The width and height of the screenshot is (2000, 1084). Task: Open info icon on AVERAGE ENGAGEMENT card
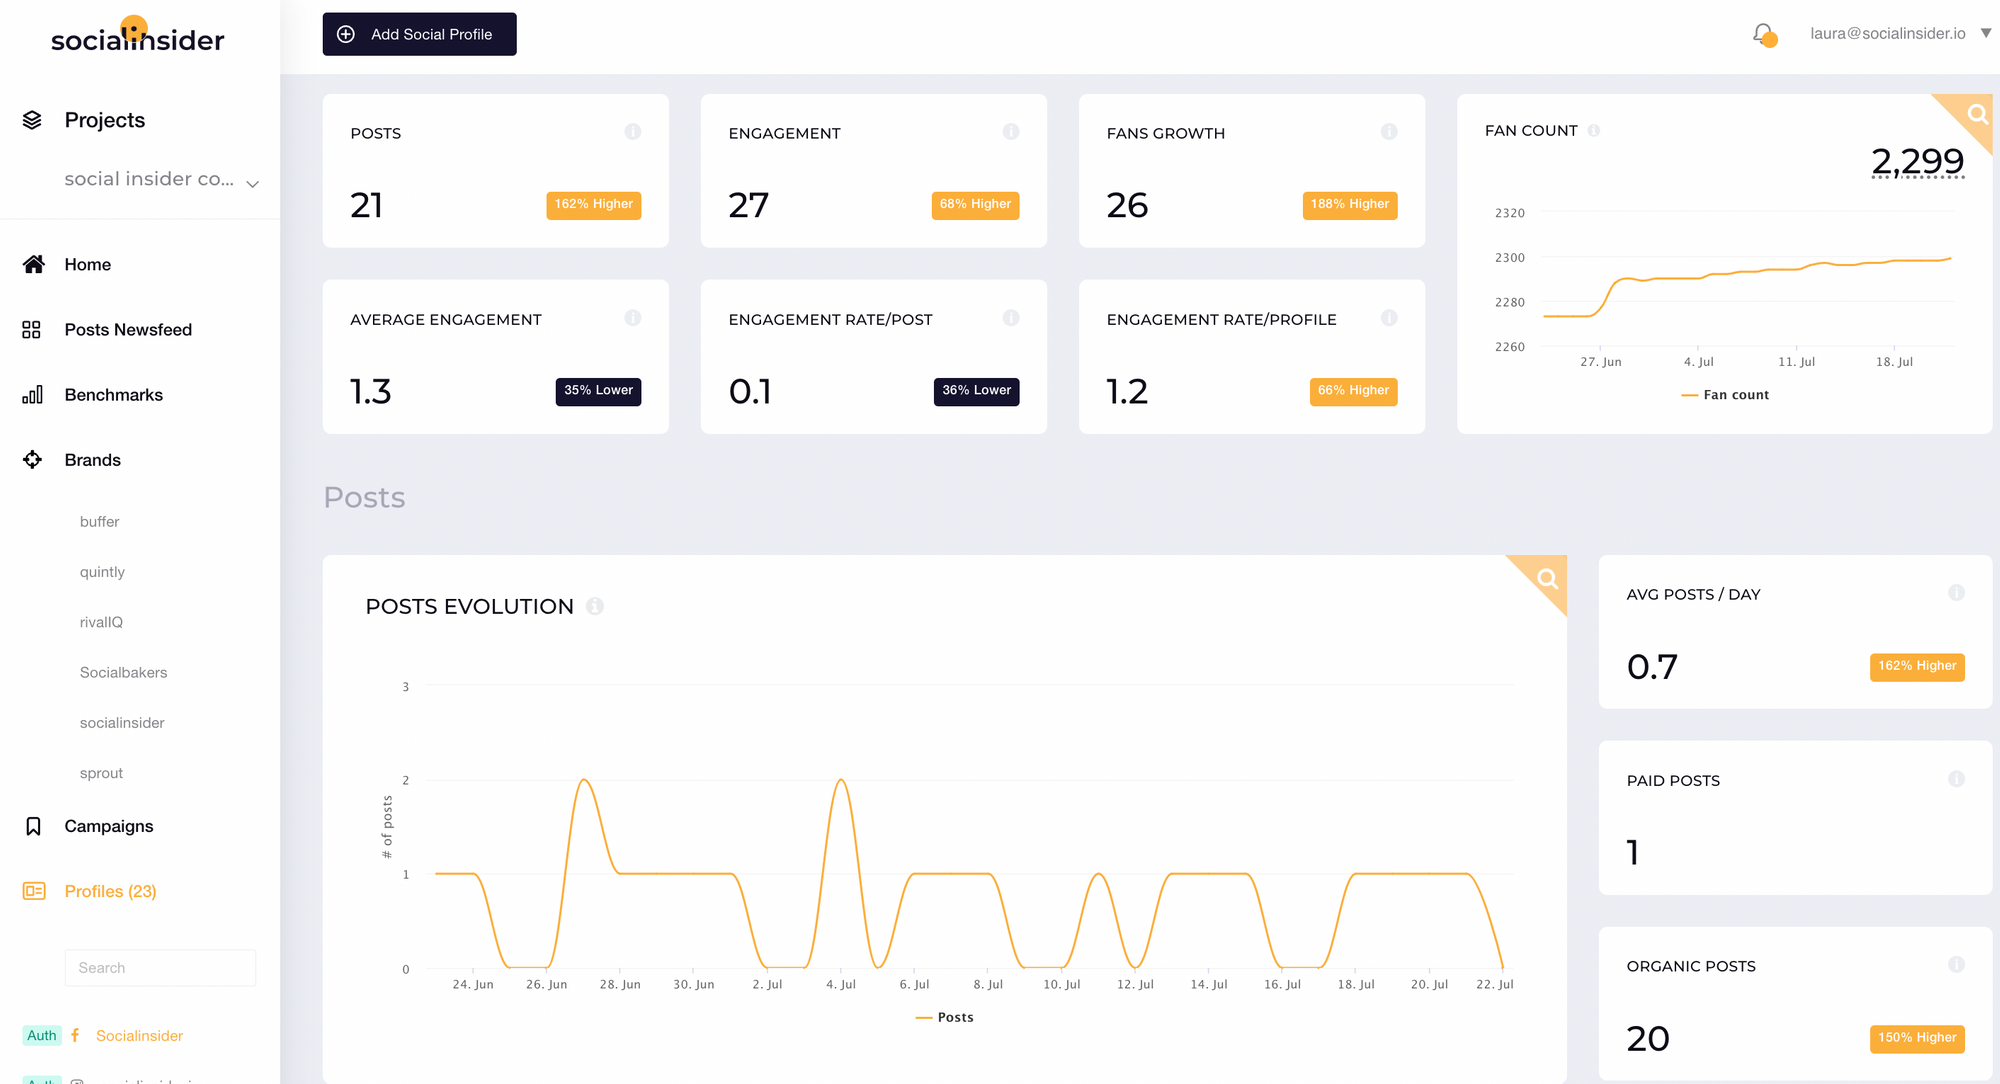[x=633, y=318]
